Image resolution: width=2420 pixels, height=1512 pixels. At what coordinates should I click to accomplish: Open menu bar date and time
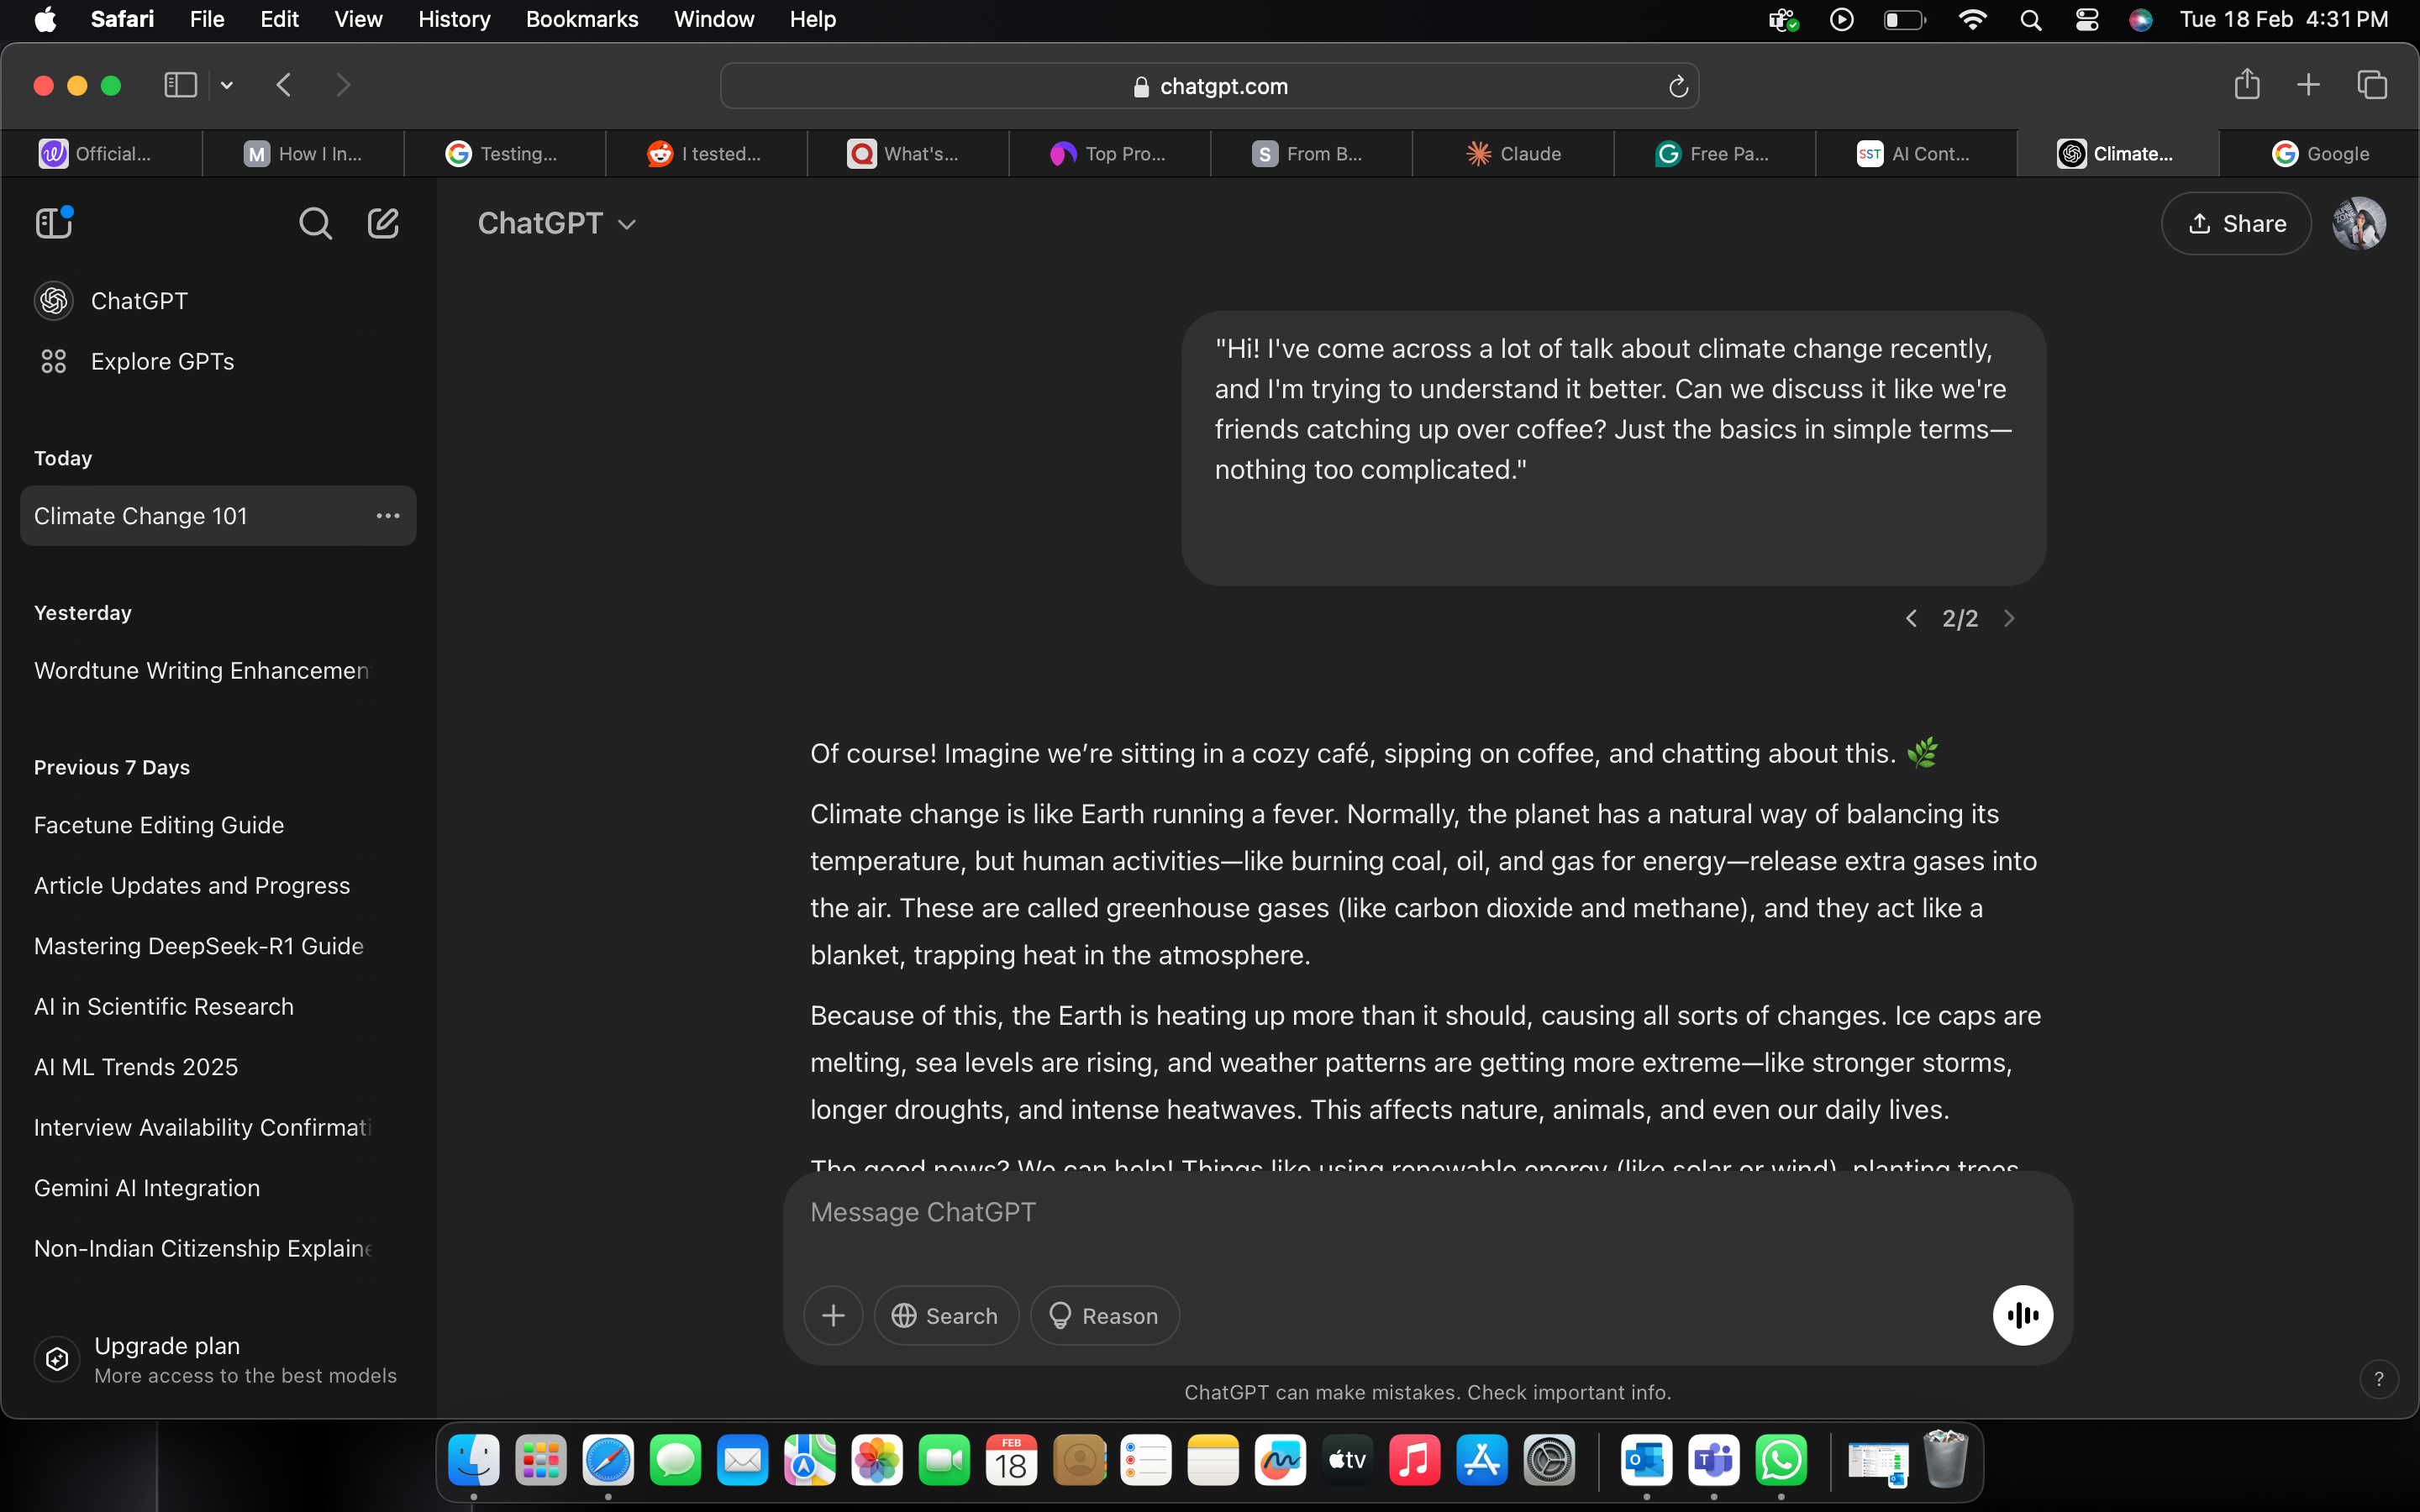click(x=2284, y=20)
